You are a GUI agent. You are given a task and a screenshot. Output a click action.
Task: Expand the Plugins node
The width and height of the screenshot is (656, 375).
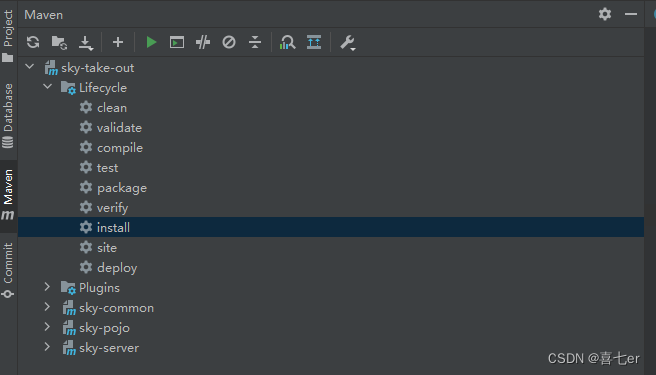coord(47,287)
